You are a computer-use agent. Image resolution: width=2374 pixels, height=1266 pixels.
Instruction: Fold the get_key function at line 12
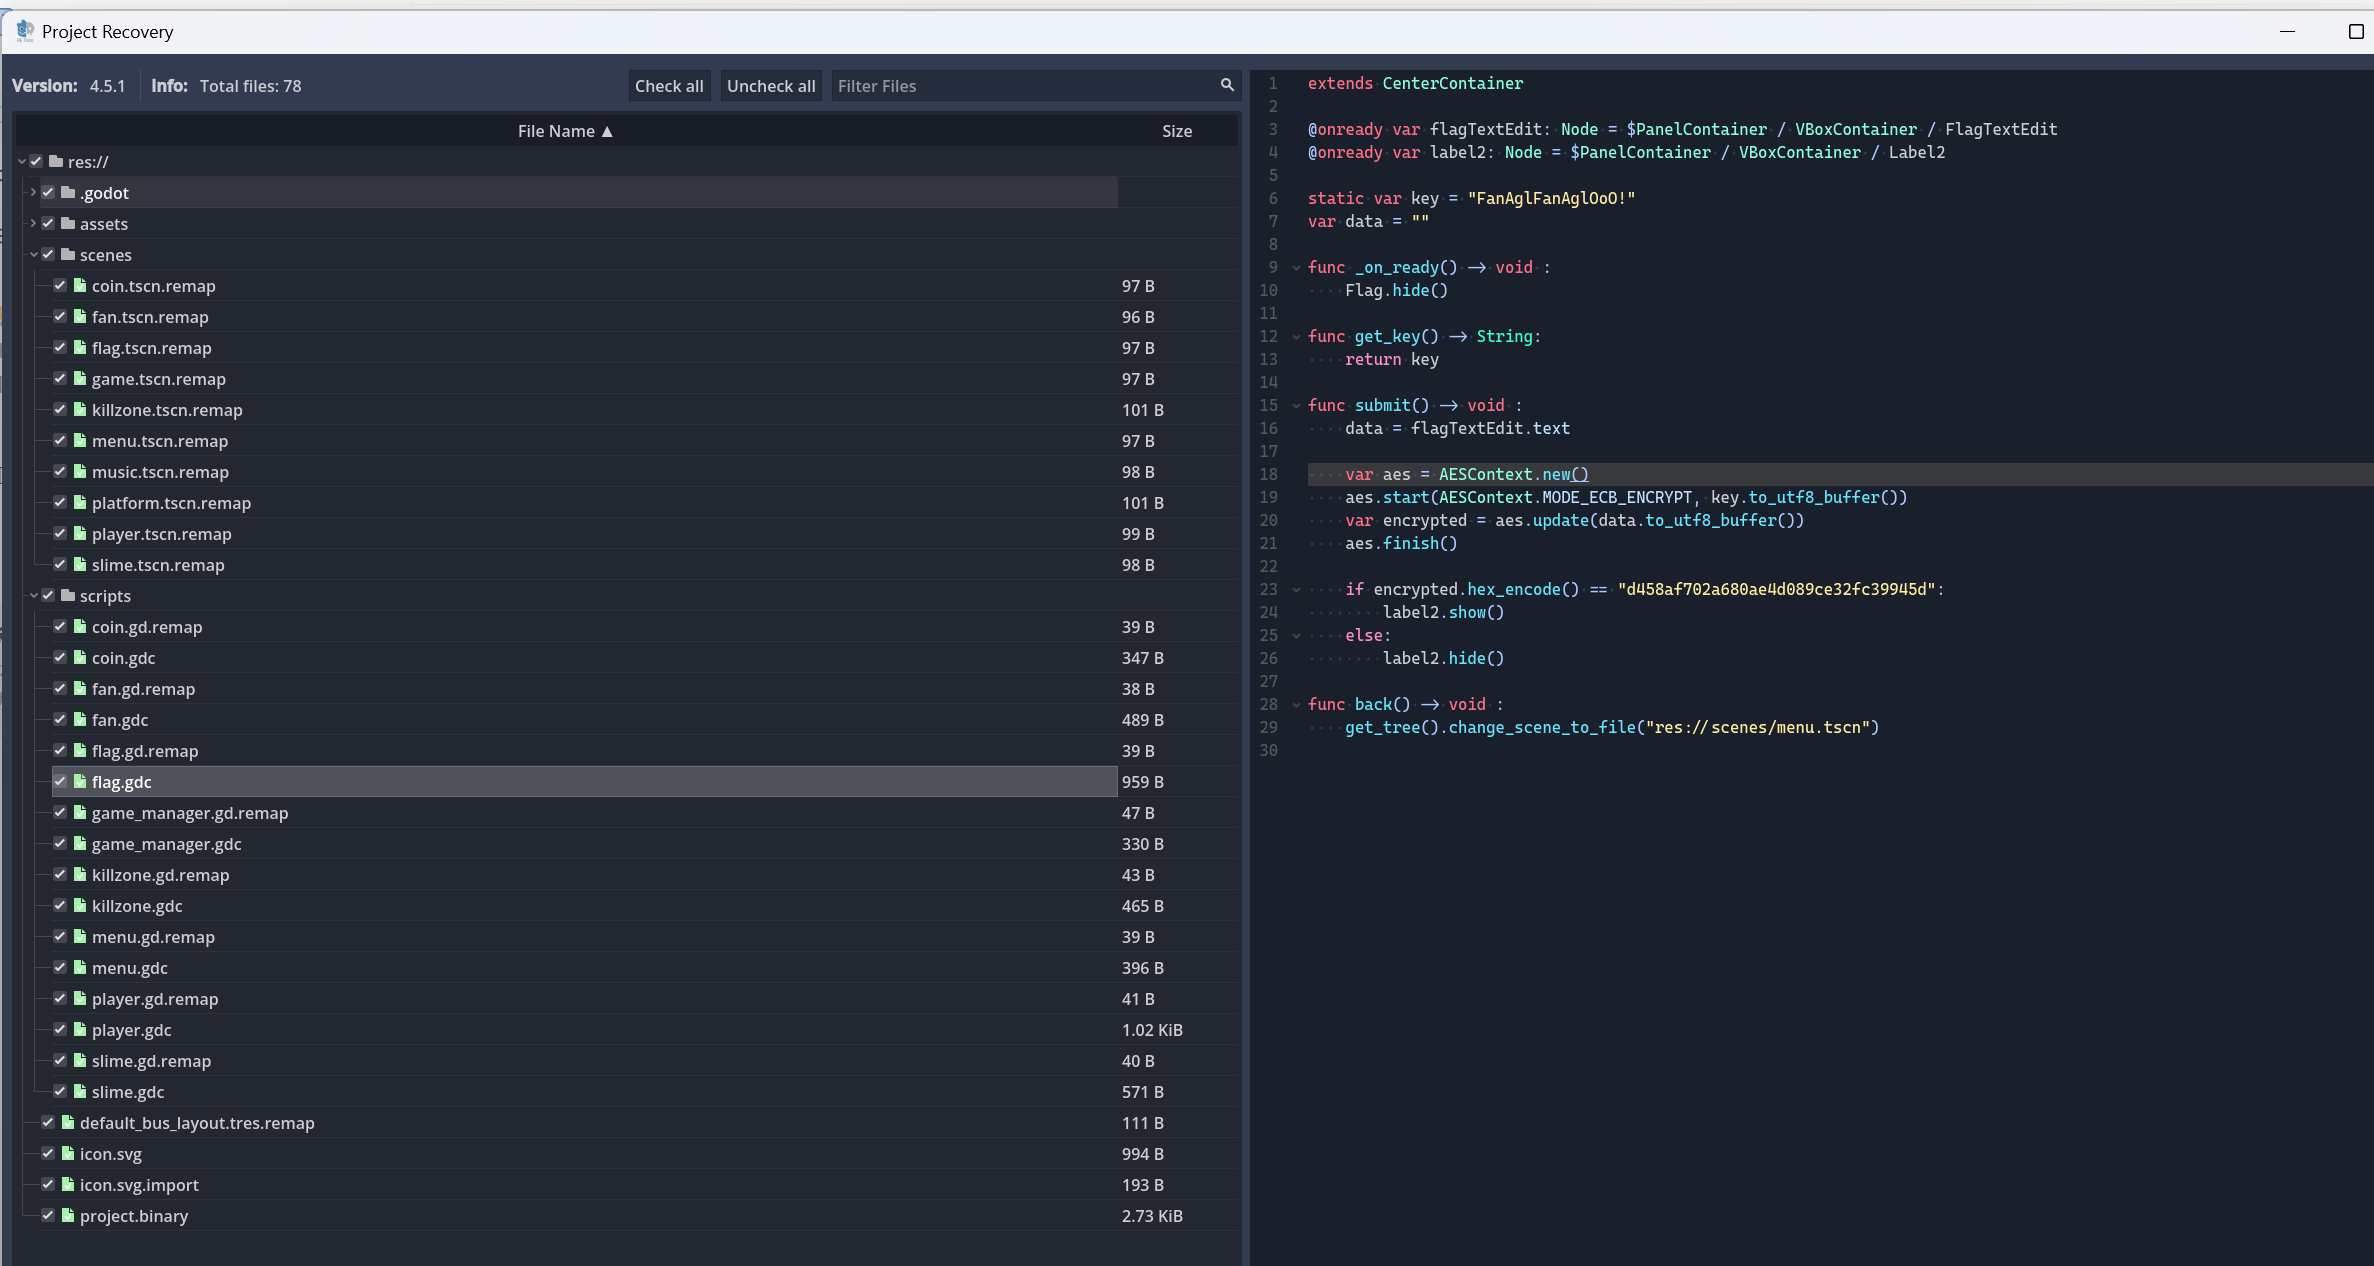(x=1296, y=337)
